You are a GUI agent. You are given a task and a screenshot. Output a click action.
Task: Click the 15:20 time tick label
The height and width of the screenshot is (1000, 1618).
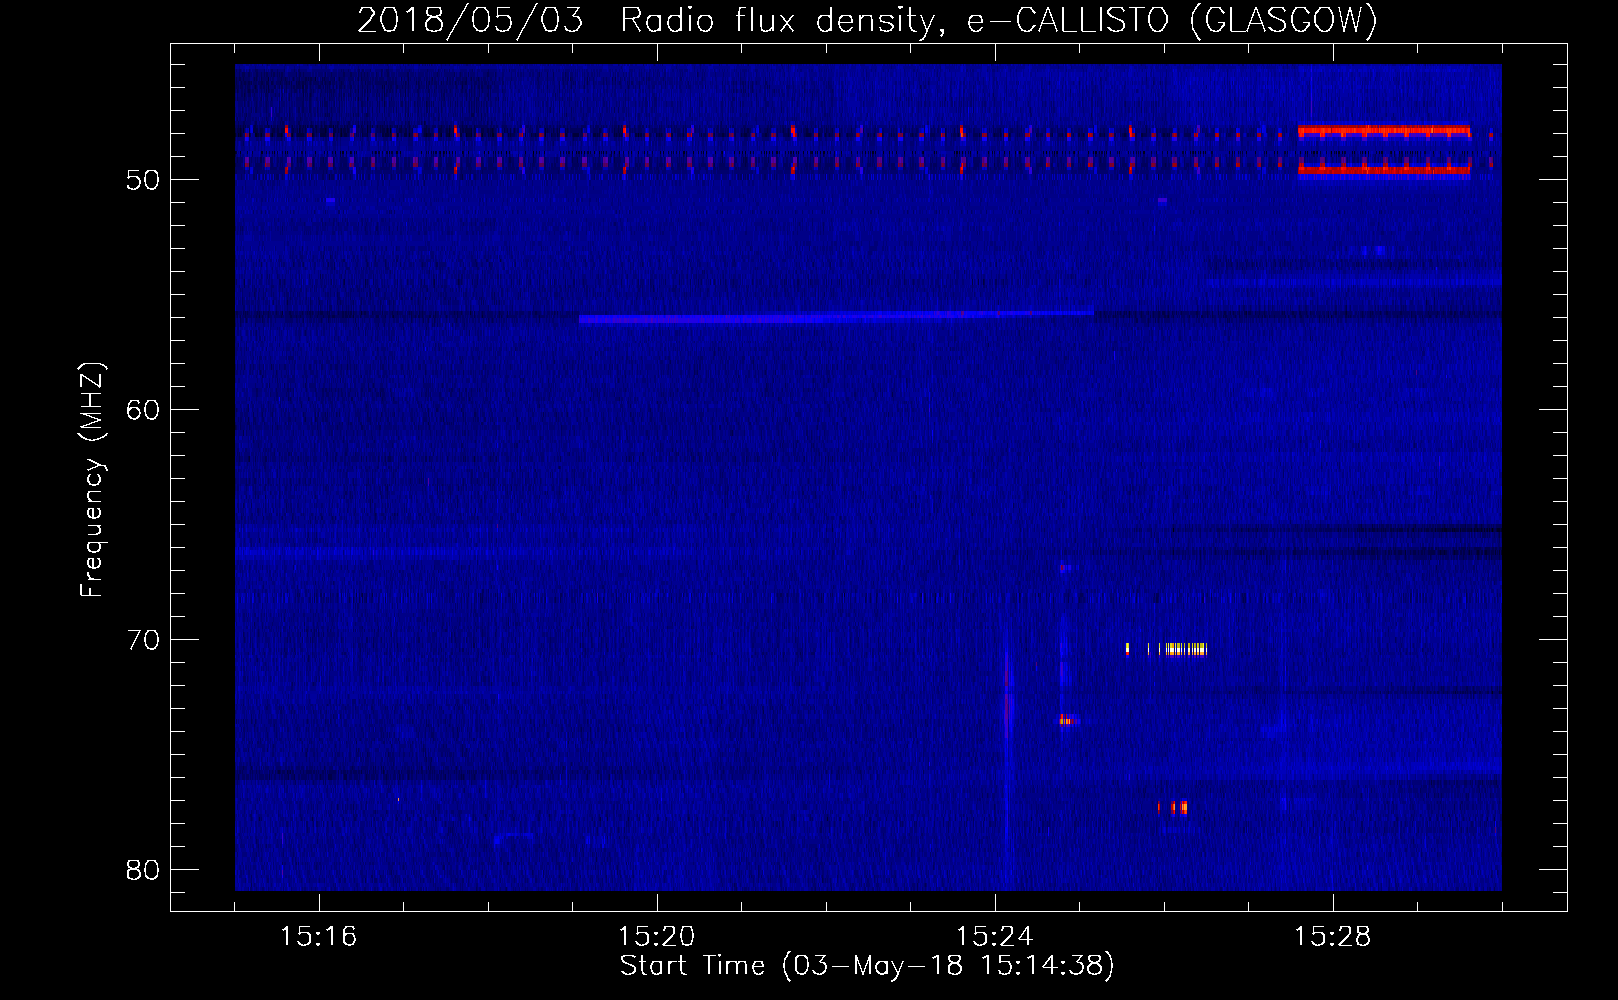pos(656,937)
